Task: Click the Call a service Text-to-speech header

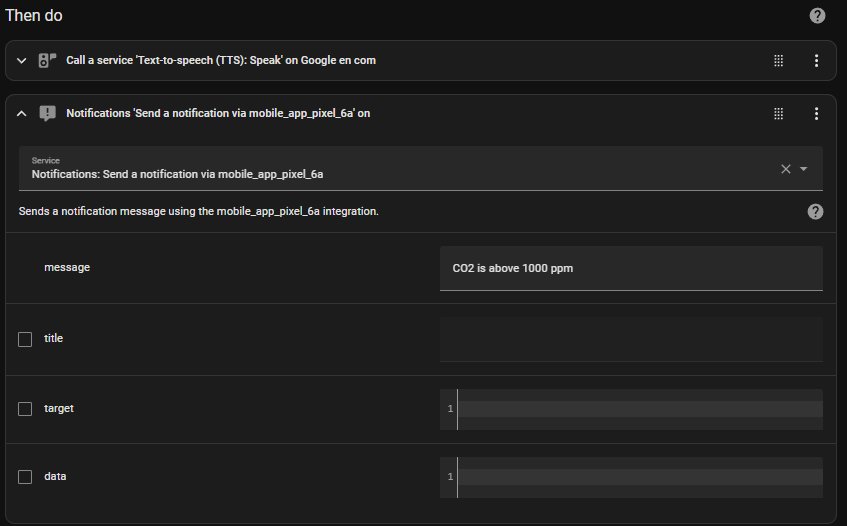Action: (x=221, y=60)
